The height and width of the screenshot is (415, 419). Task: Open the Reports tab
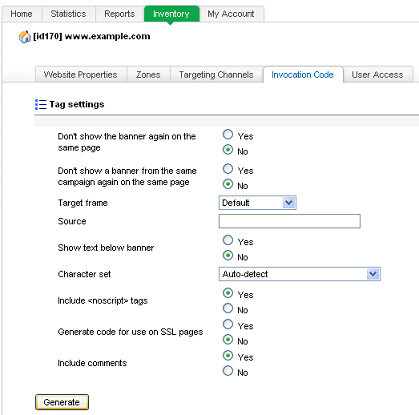(x=119, y=14)
